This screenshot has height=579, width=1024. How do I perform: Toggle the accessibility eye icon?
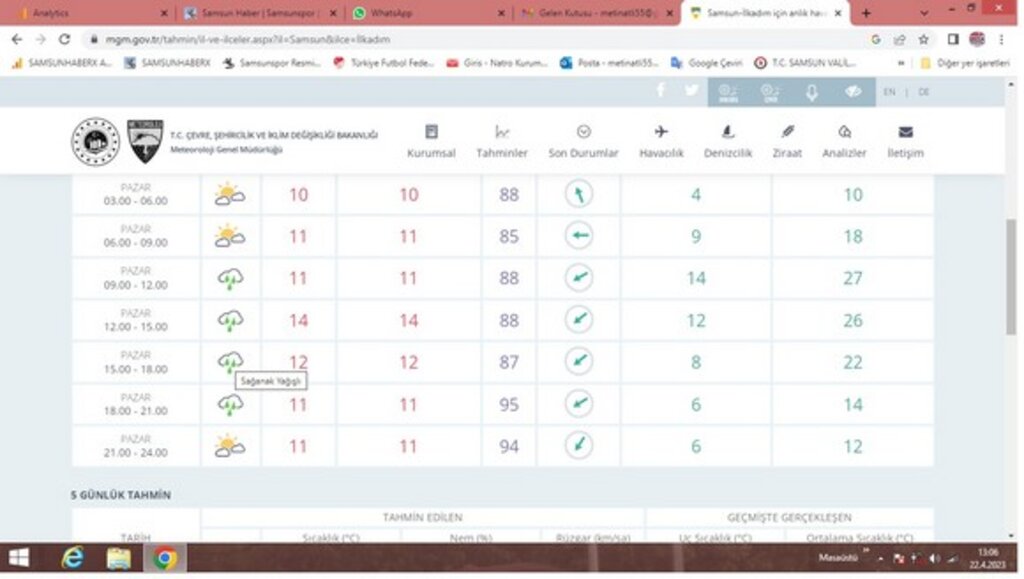[x=852, y=92]
